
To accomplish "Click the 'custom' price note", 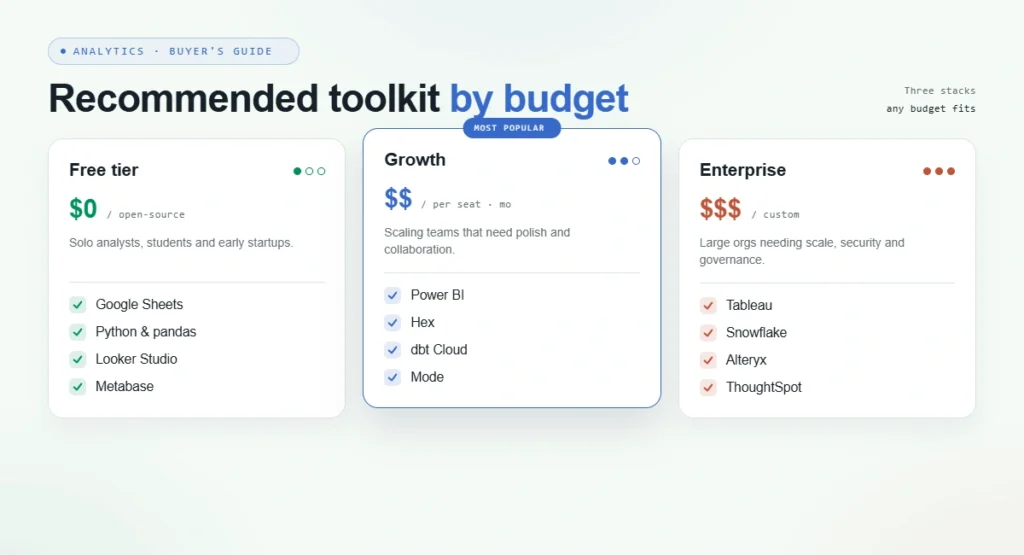I will click(x=775, y=214).
